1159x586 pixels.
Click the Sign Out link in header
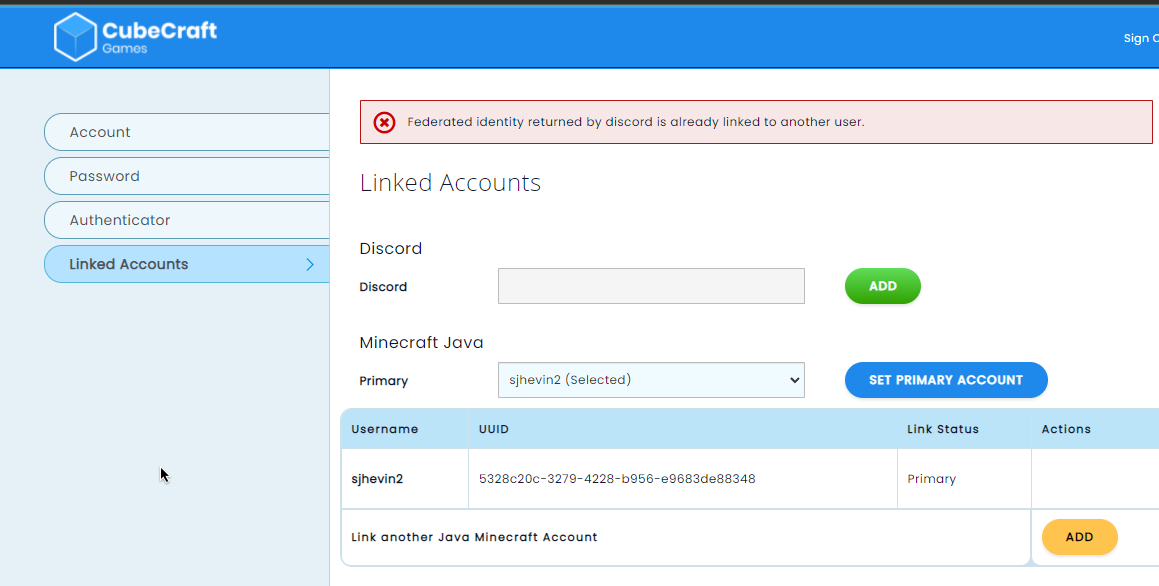(x=1141, y=38)
